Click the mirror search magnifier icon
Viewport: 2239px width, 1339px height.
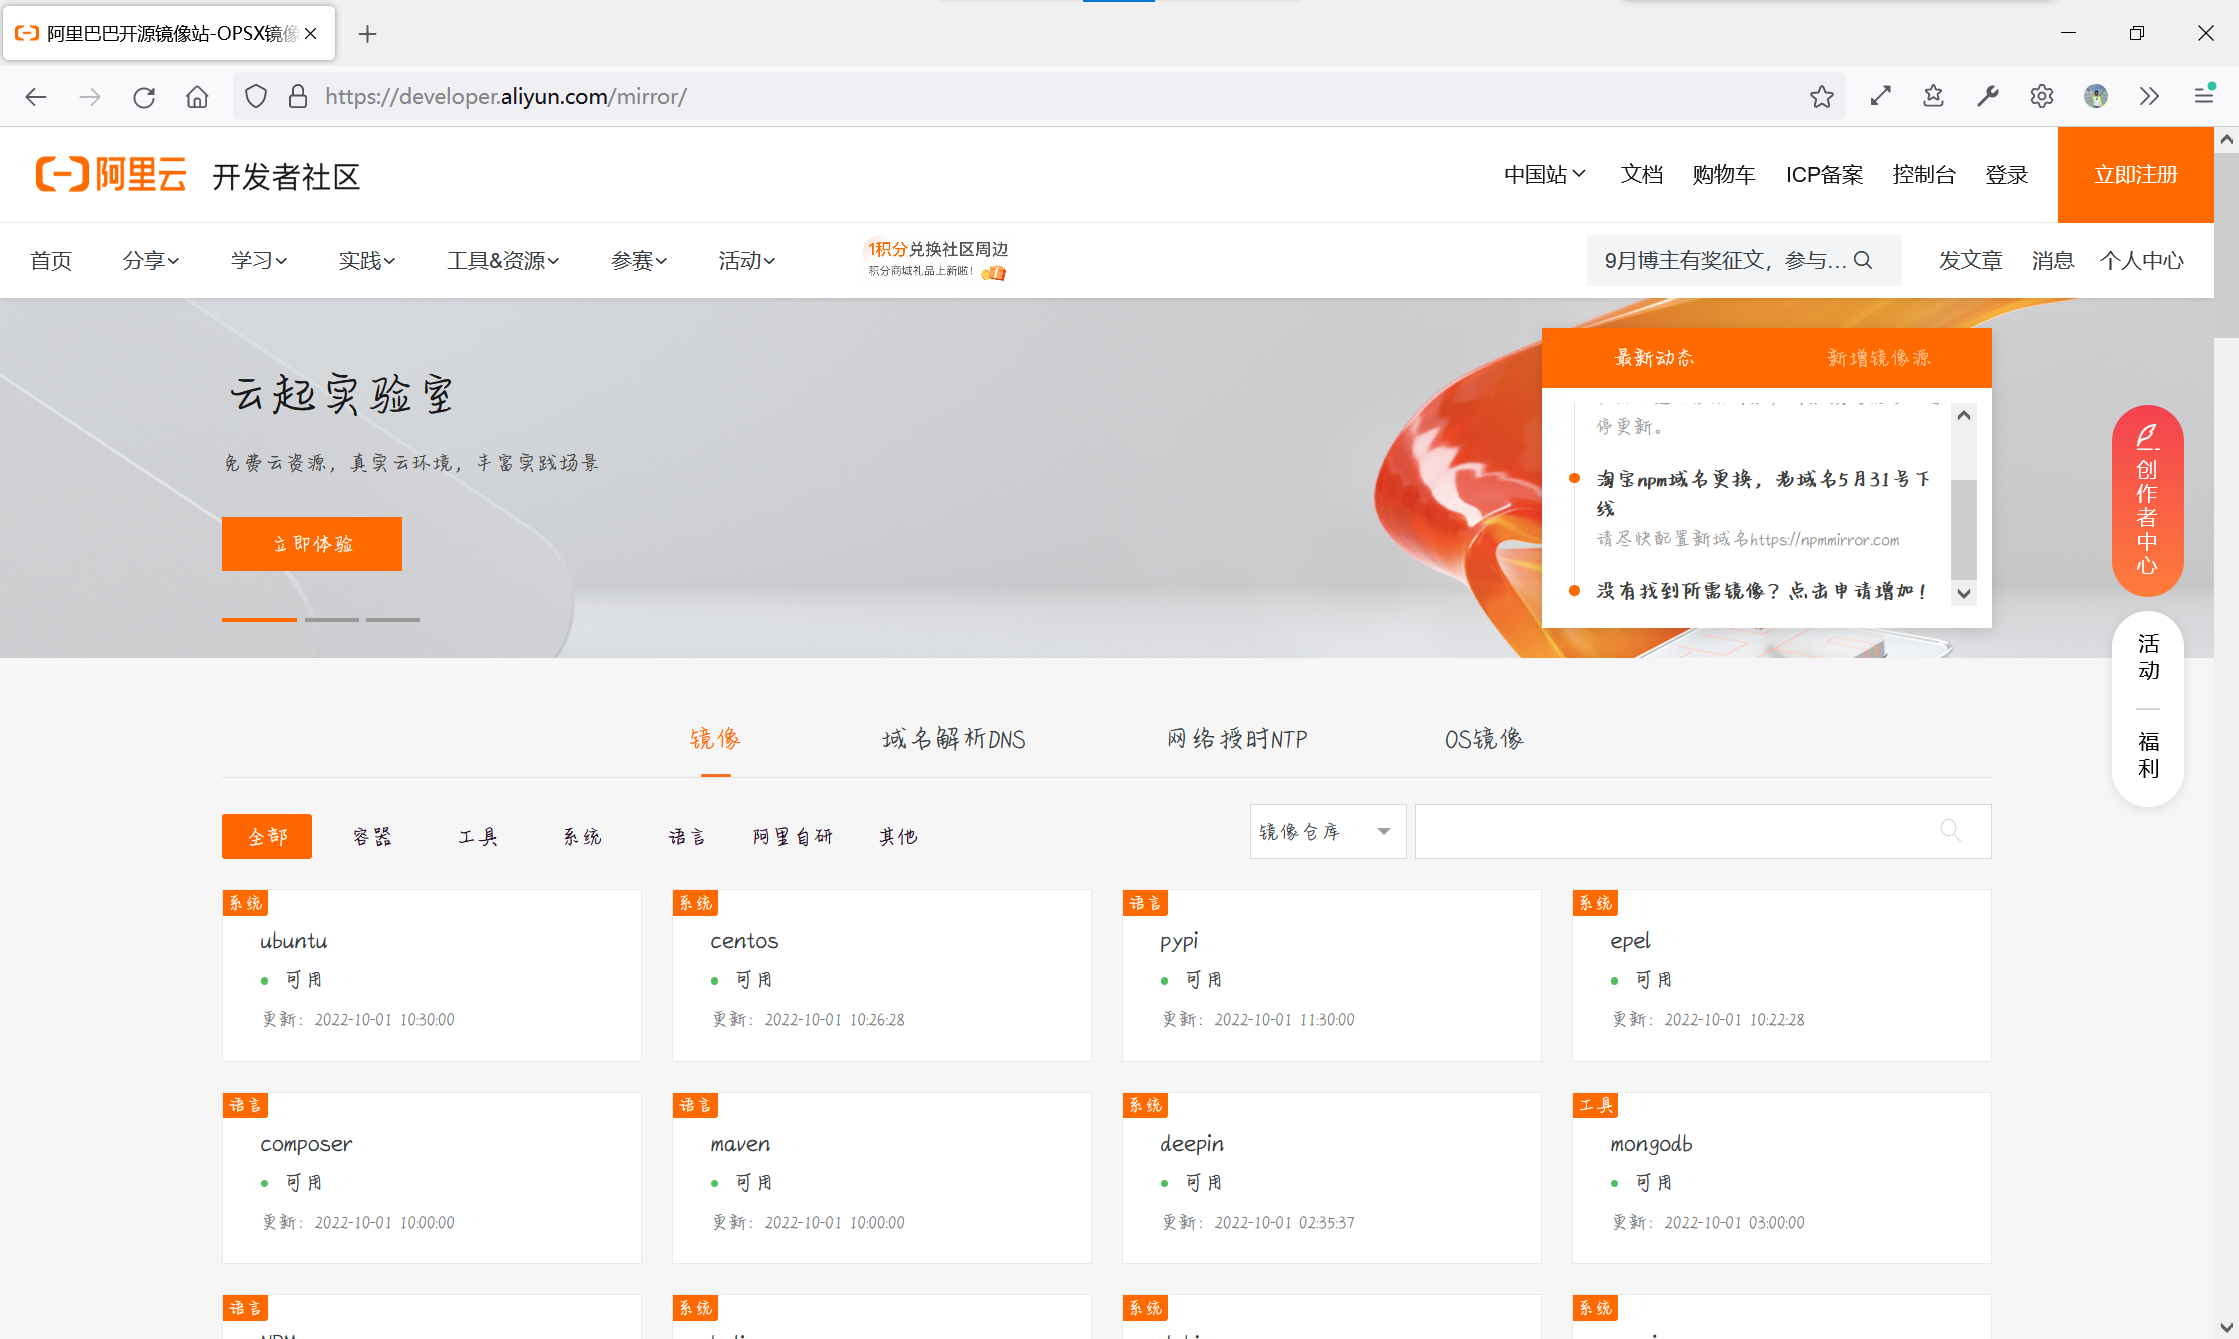[x=1950, y=831]
